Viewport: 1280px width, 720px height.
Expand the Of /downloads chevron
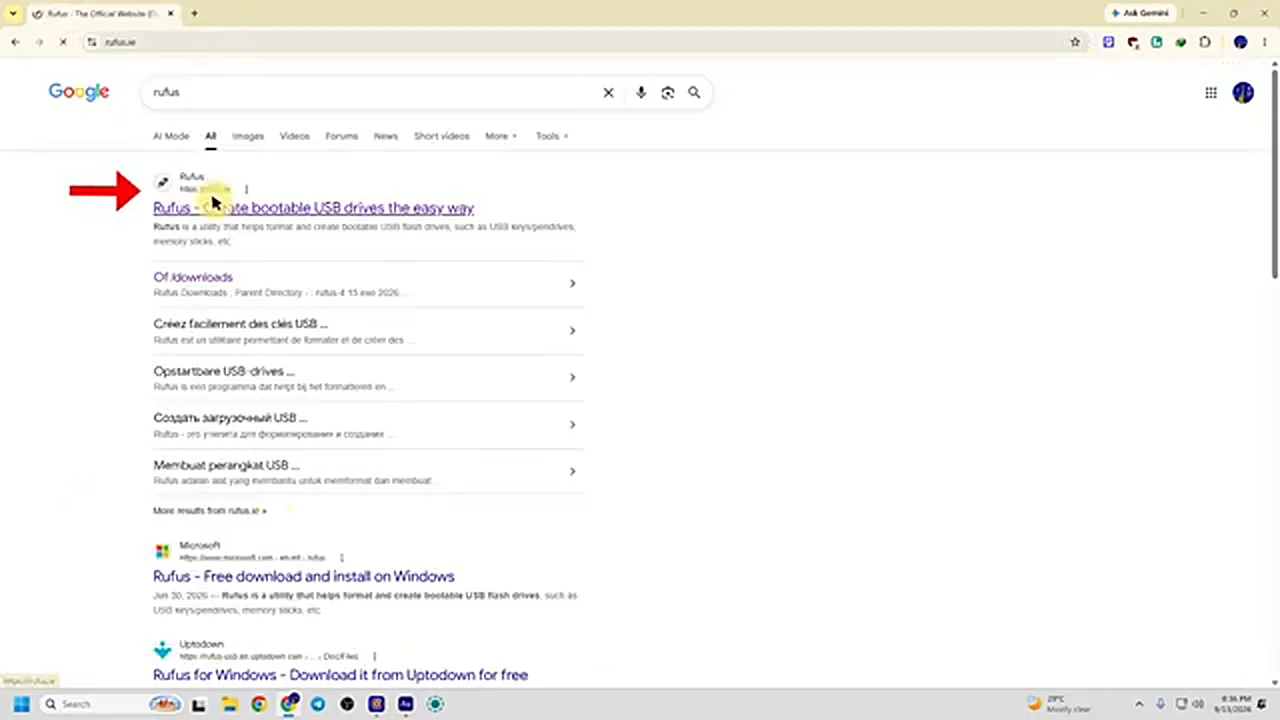(x=572, y=284)
